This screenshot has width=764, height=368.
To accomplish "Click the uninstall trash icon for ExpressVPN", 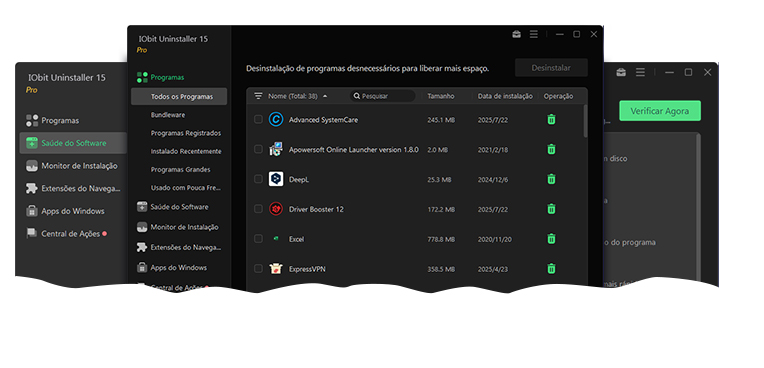I will coord(551,269).
